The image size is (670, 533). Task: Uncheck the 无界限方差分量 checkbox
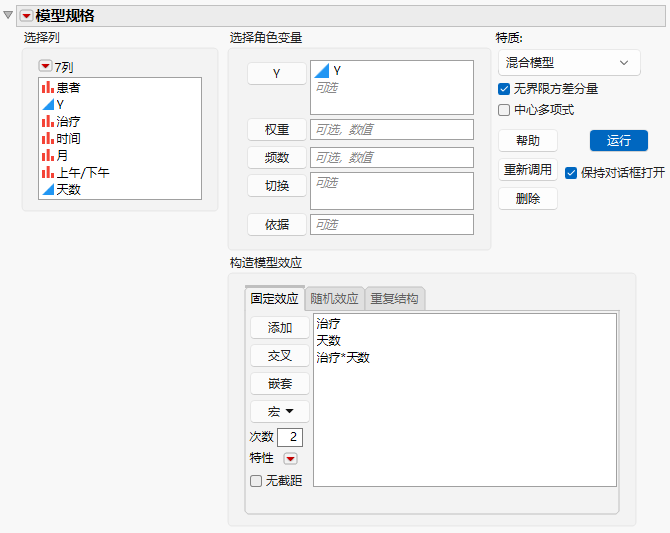point(504,89)
